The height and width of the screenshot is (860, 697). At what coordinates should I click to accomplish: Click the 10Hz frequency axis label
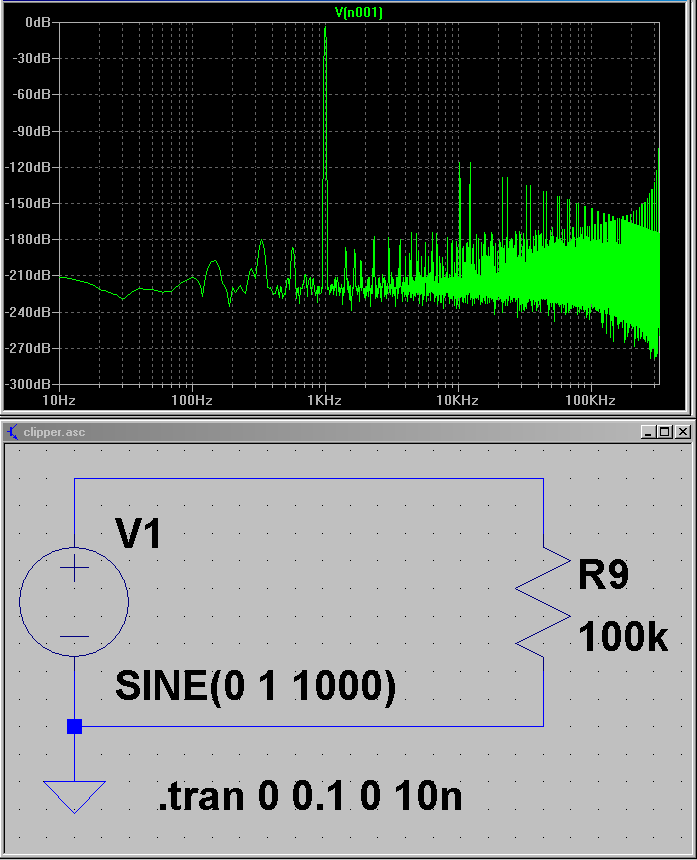pyautogui.click(x=59, y=400)
